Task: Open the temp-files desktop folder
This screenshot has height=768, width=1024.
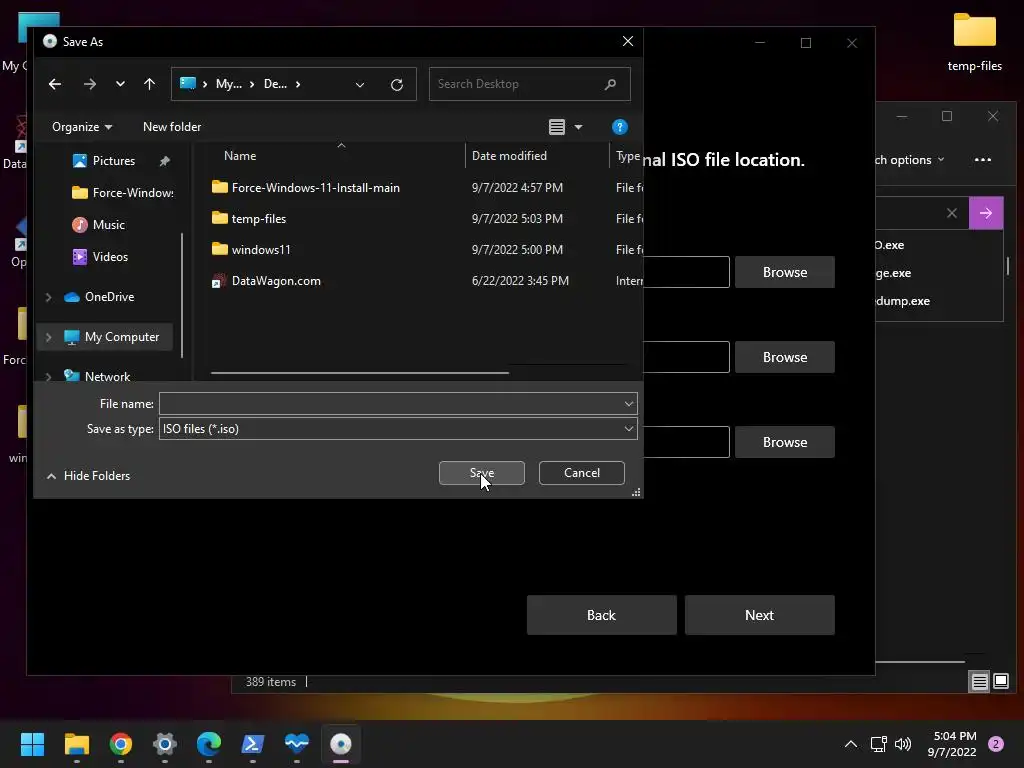Action: click(974, 42)
